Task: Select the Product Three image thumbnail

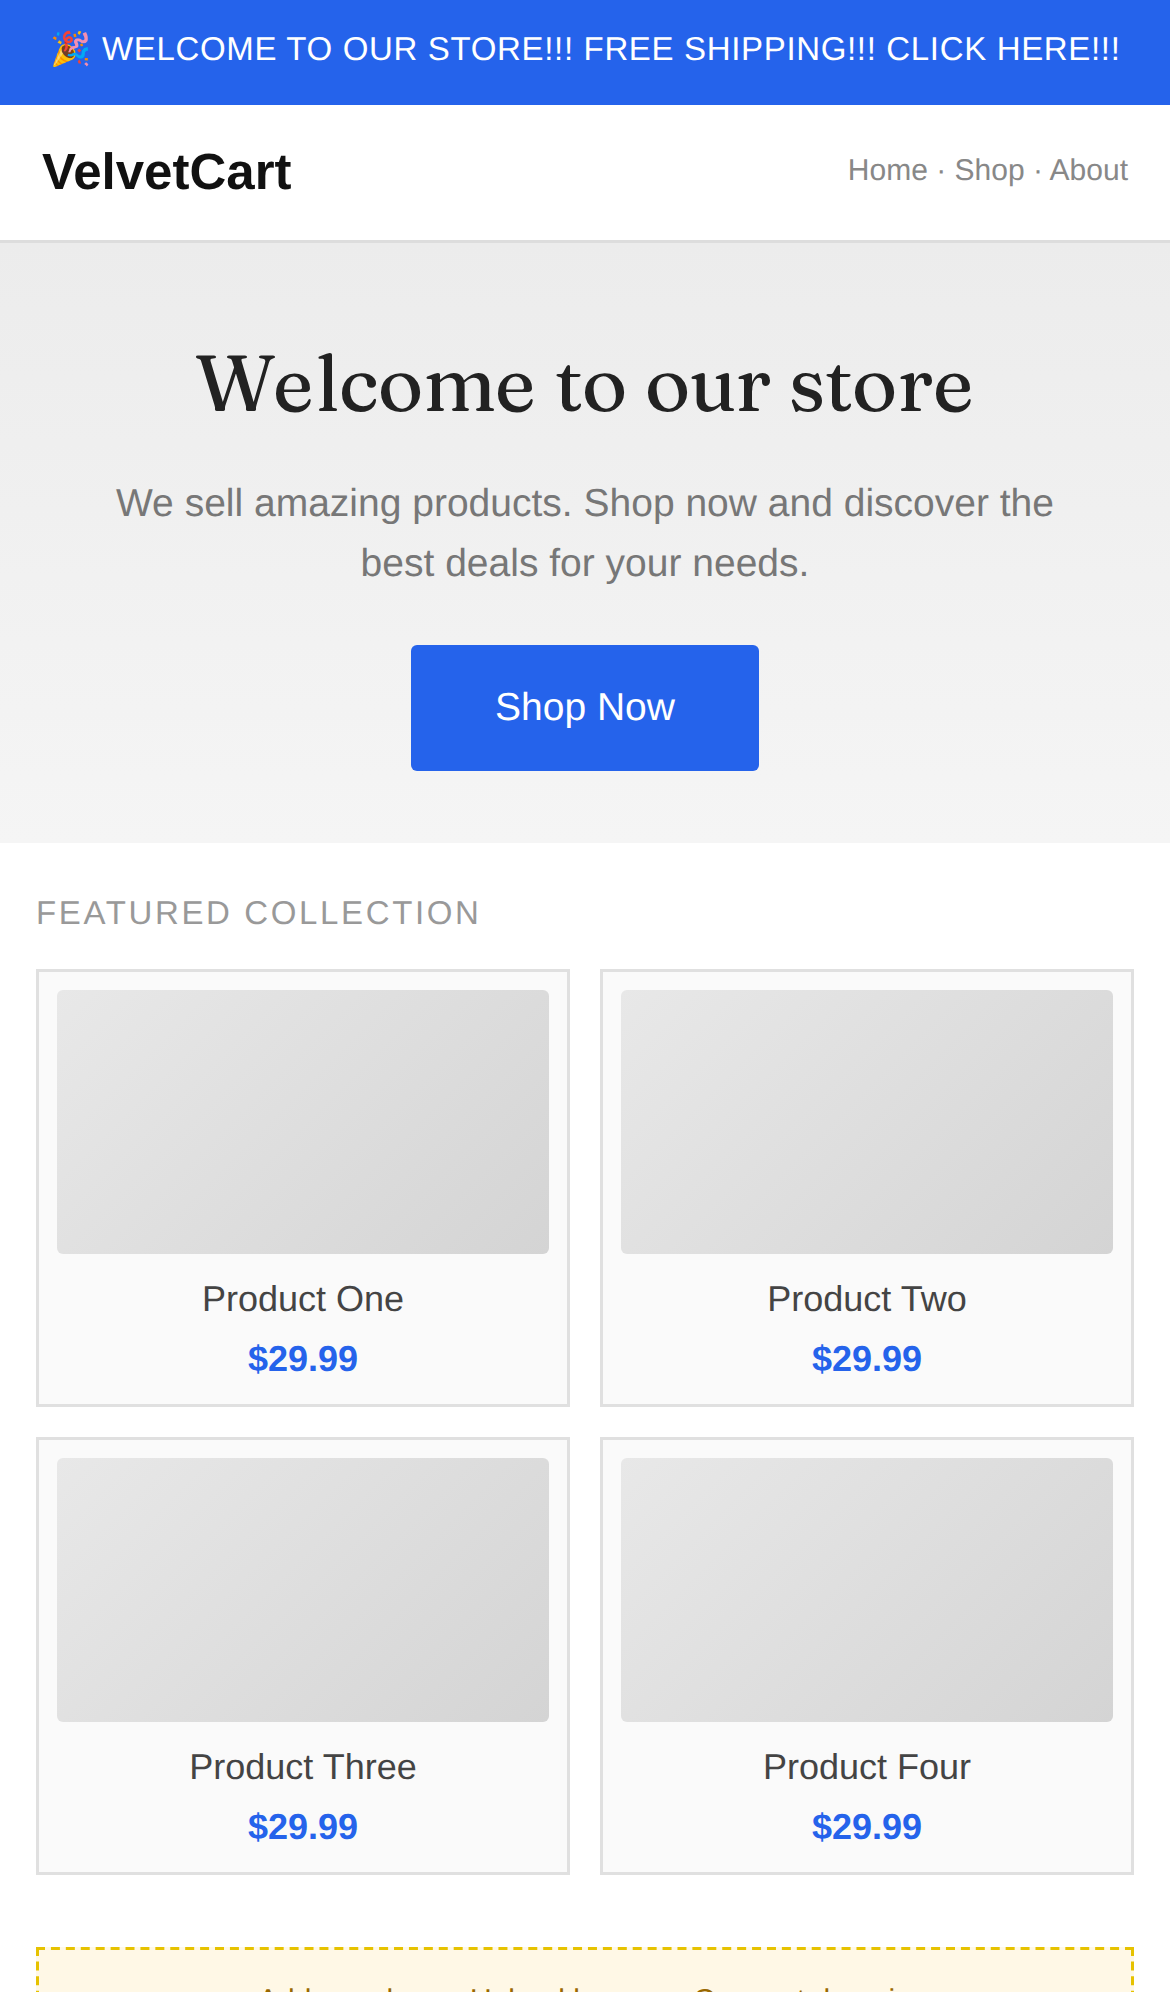Action: coord(303,1590)
